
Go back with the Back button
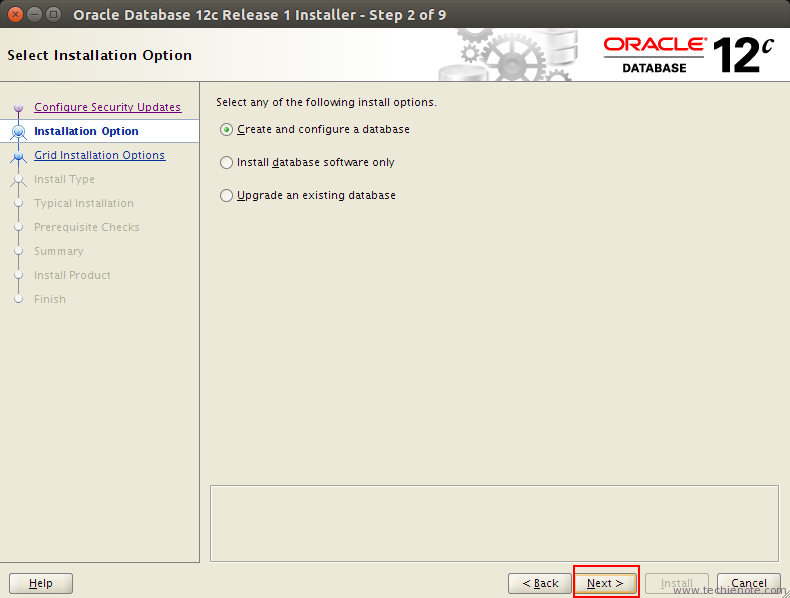(x=540, y=583)
